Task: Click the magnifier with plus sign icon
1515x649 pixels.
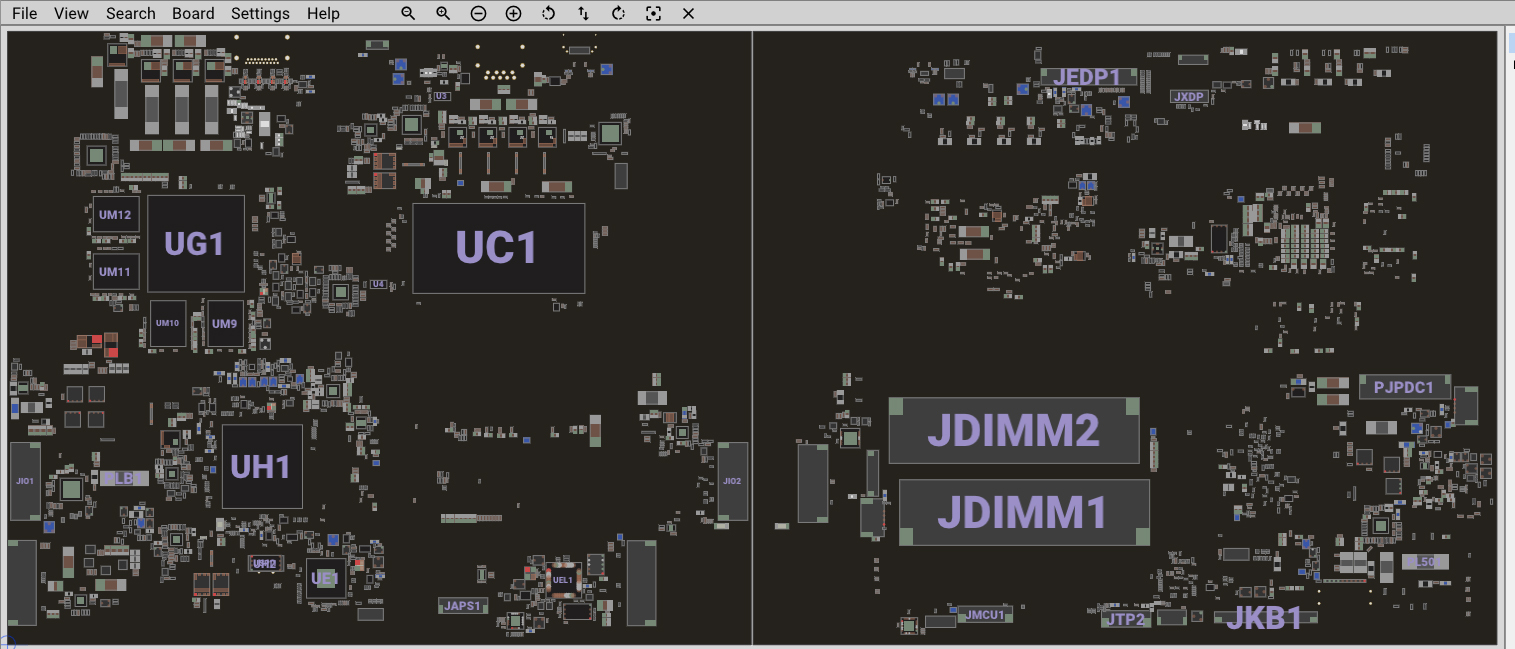Action: click(443, 14)
